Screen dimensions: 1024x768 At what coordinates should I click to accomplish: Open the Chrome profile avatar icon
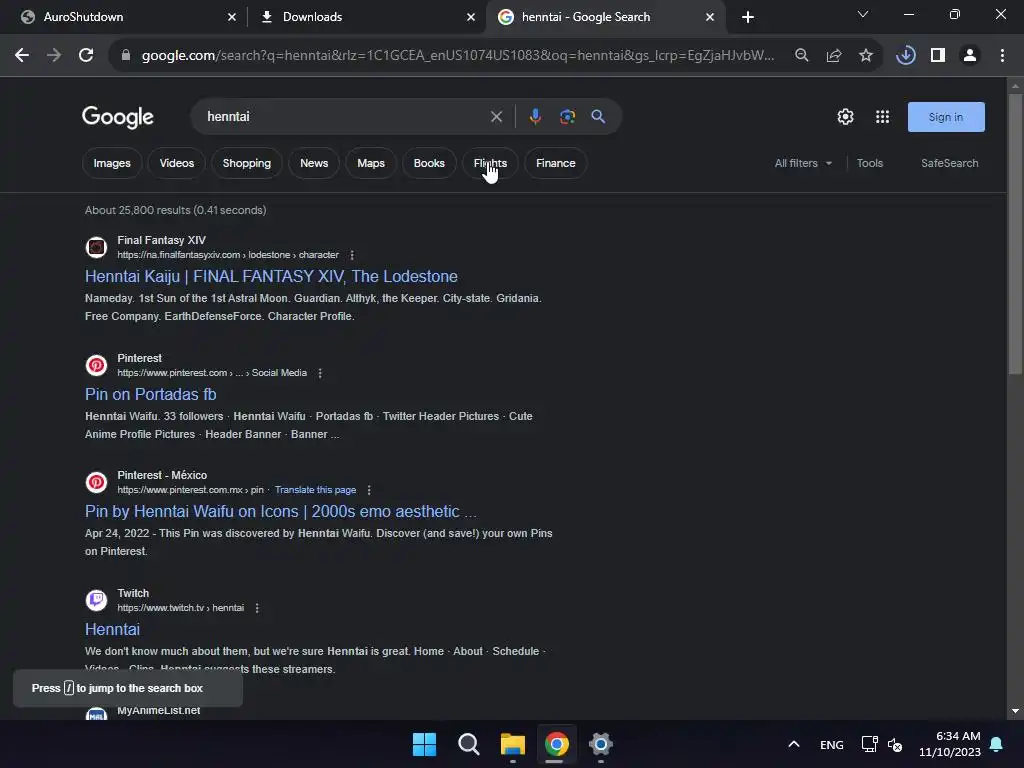click(x=970, y=56)
